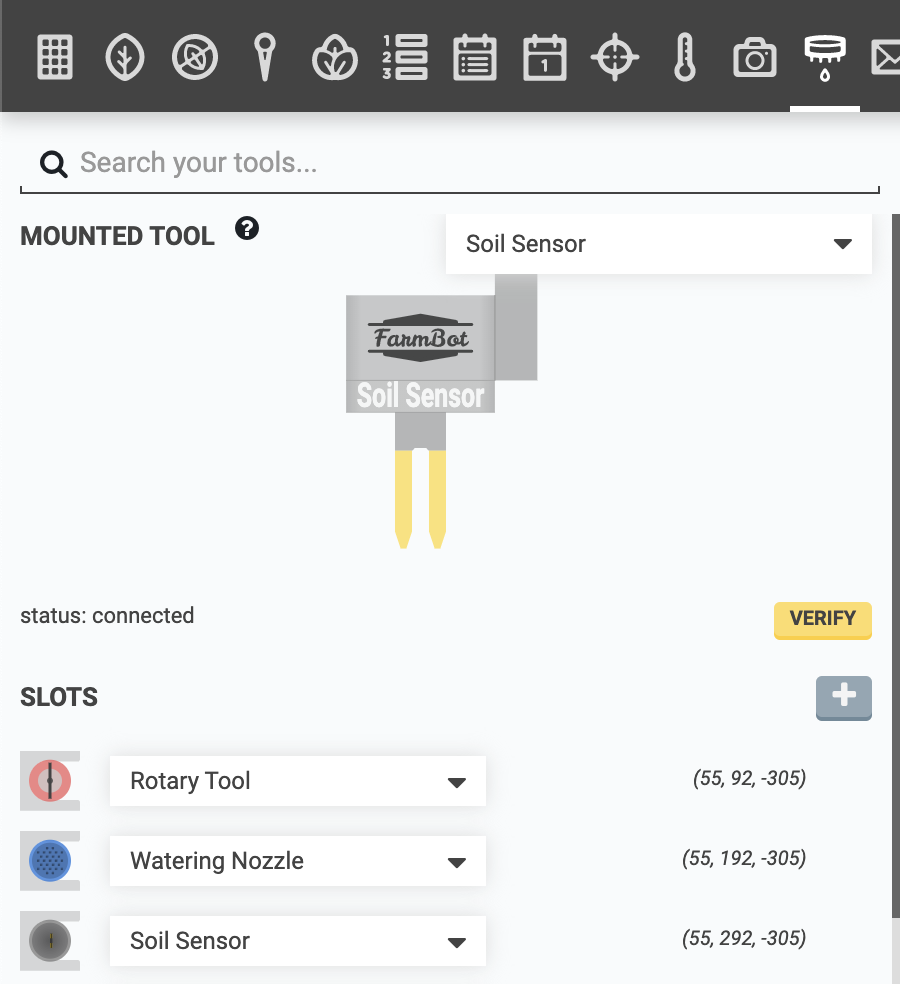The height and width of the screenshot is (984, 900).
Task: Open Mounted Tool help via question mark
Action: click(246, 228)
